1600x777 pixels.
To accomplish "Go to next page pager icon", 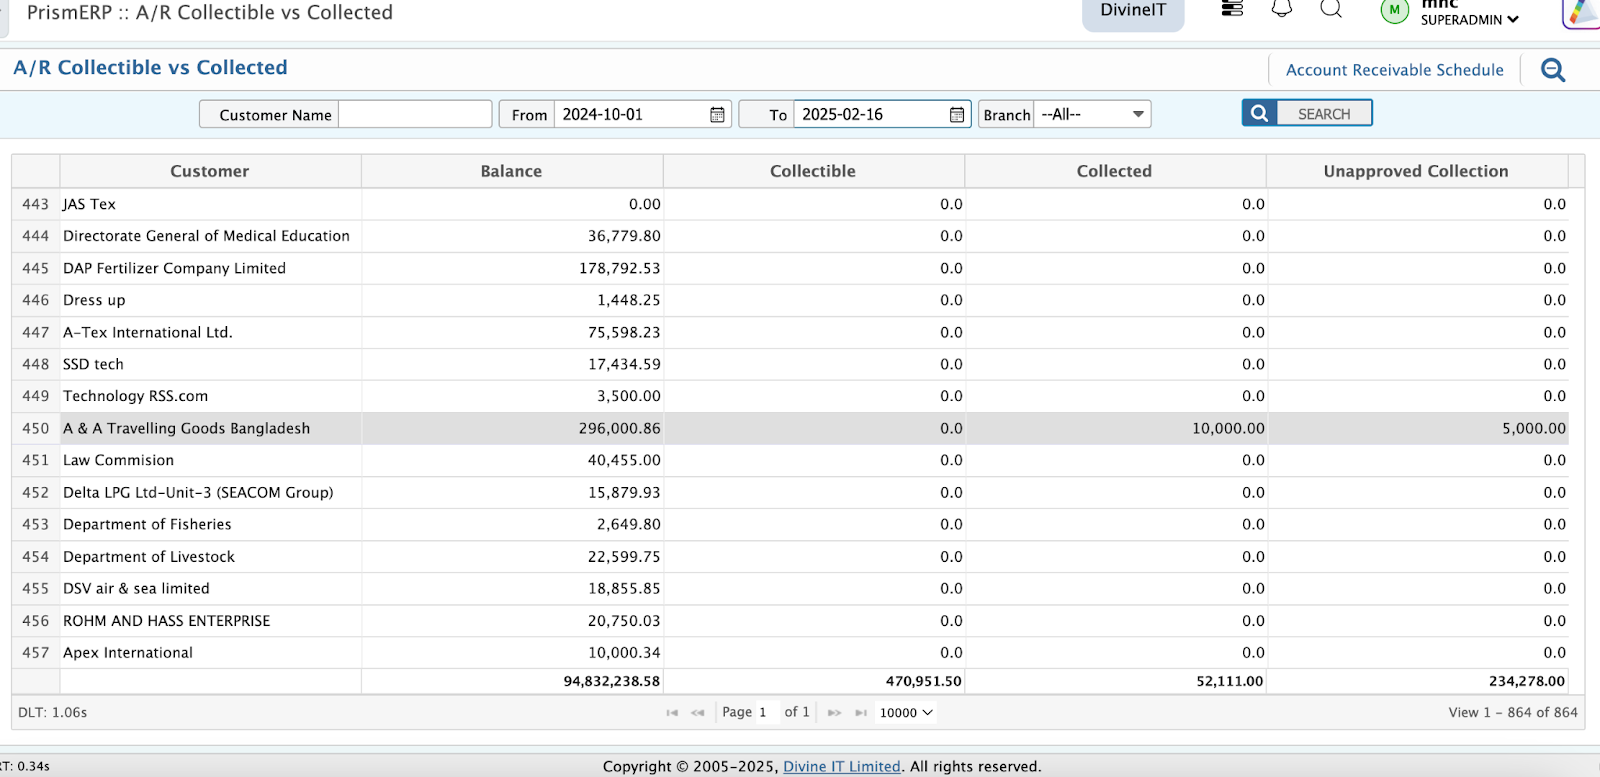I will [835, 713].
